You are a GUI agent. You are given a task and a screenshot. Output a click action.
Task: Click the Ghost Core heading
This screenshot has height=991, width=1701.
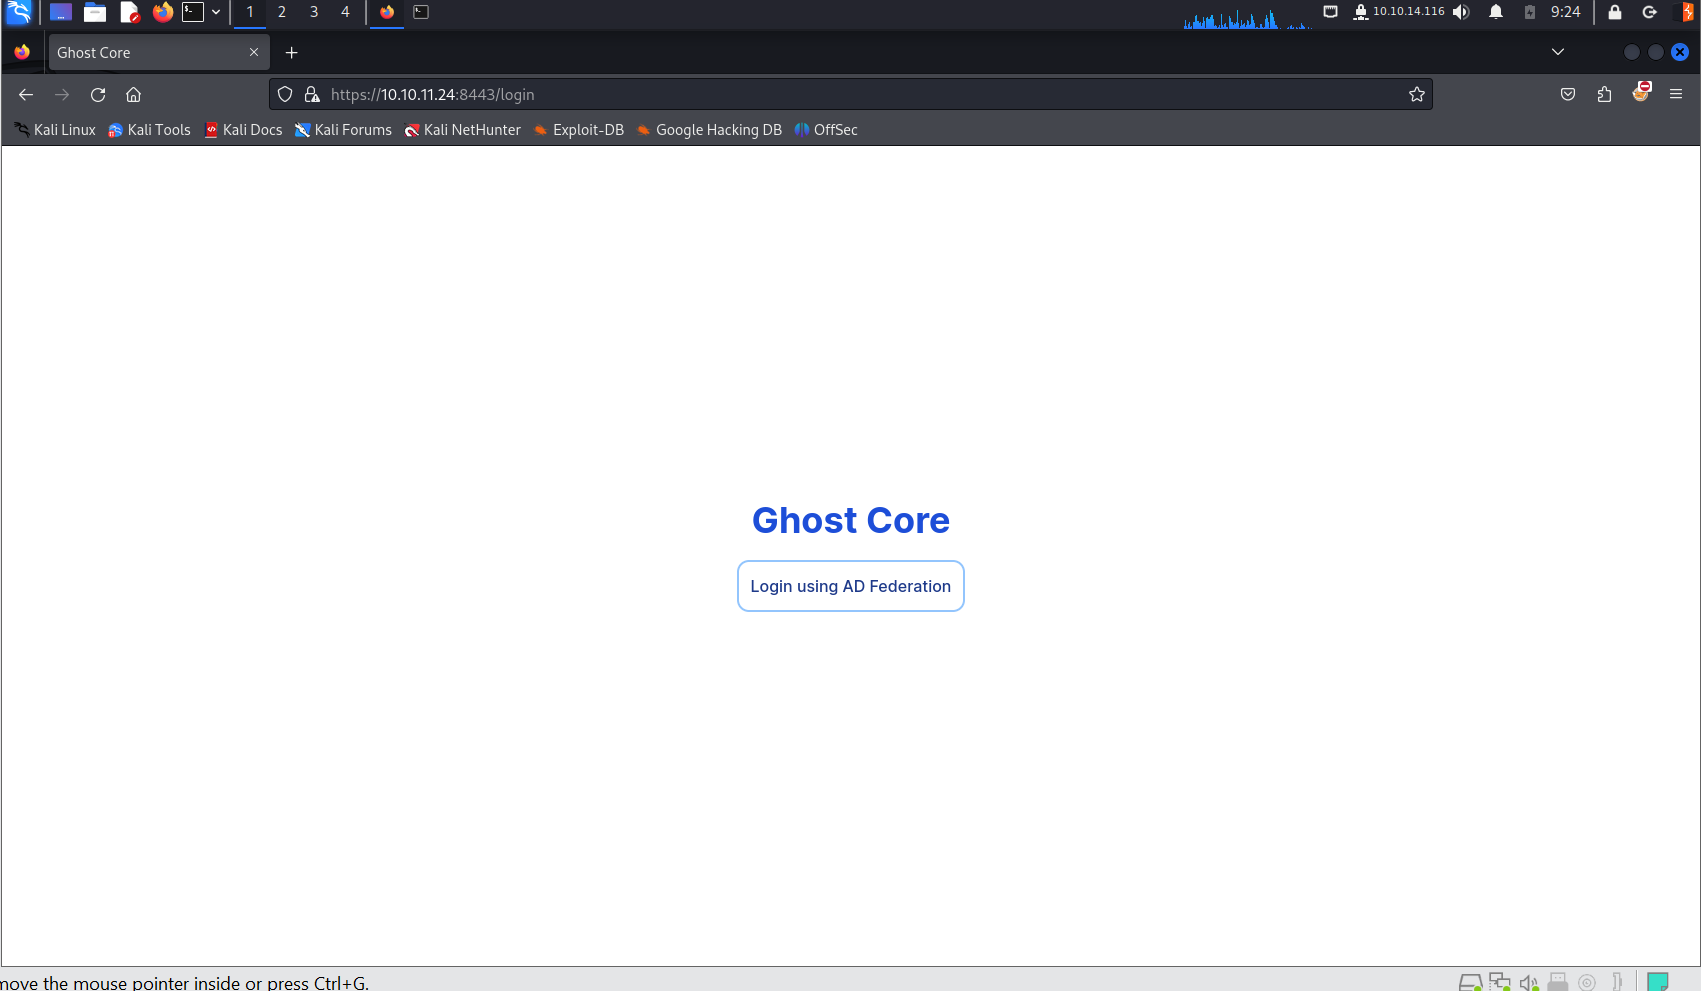(x=850, y=520)
